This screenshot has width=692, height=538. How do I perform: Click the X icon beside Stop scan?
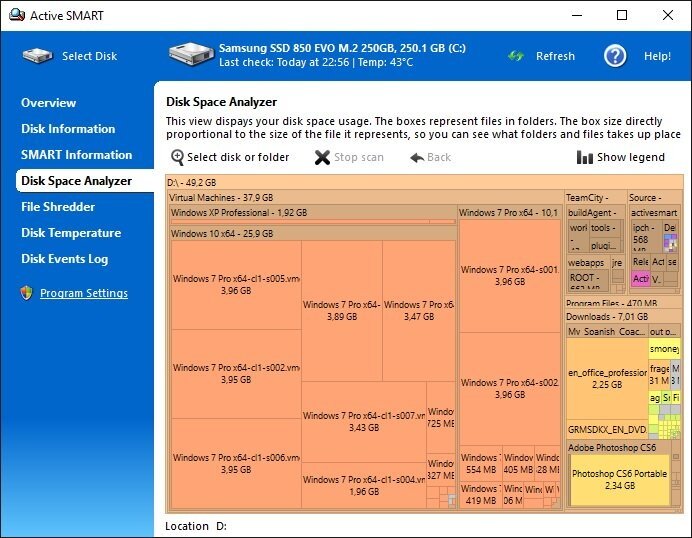click(322, 157)
